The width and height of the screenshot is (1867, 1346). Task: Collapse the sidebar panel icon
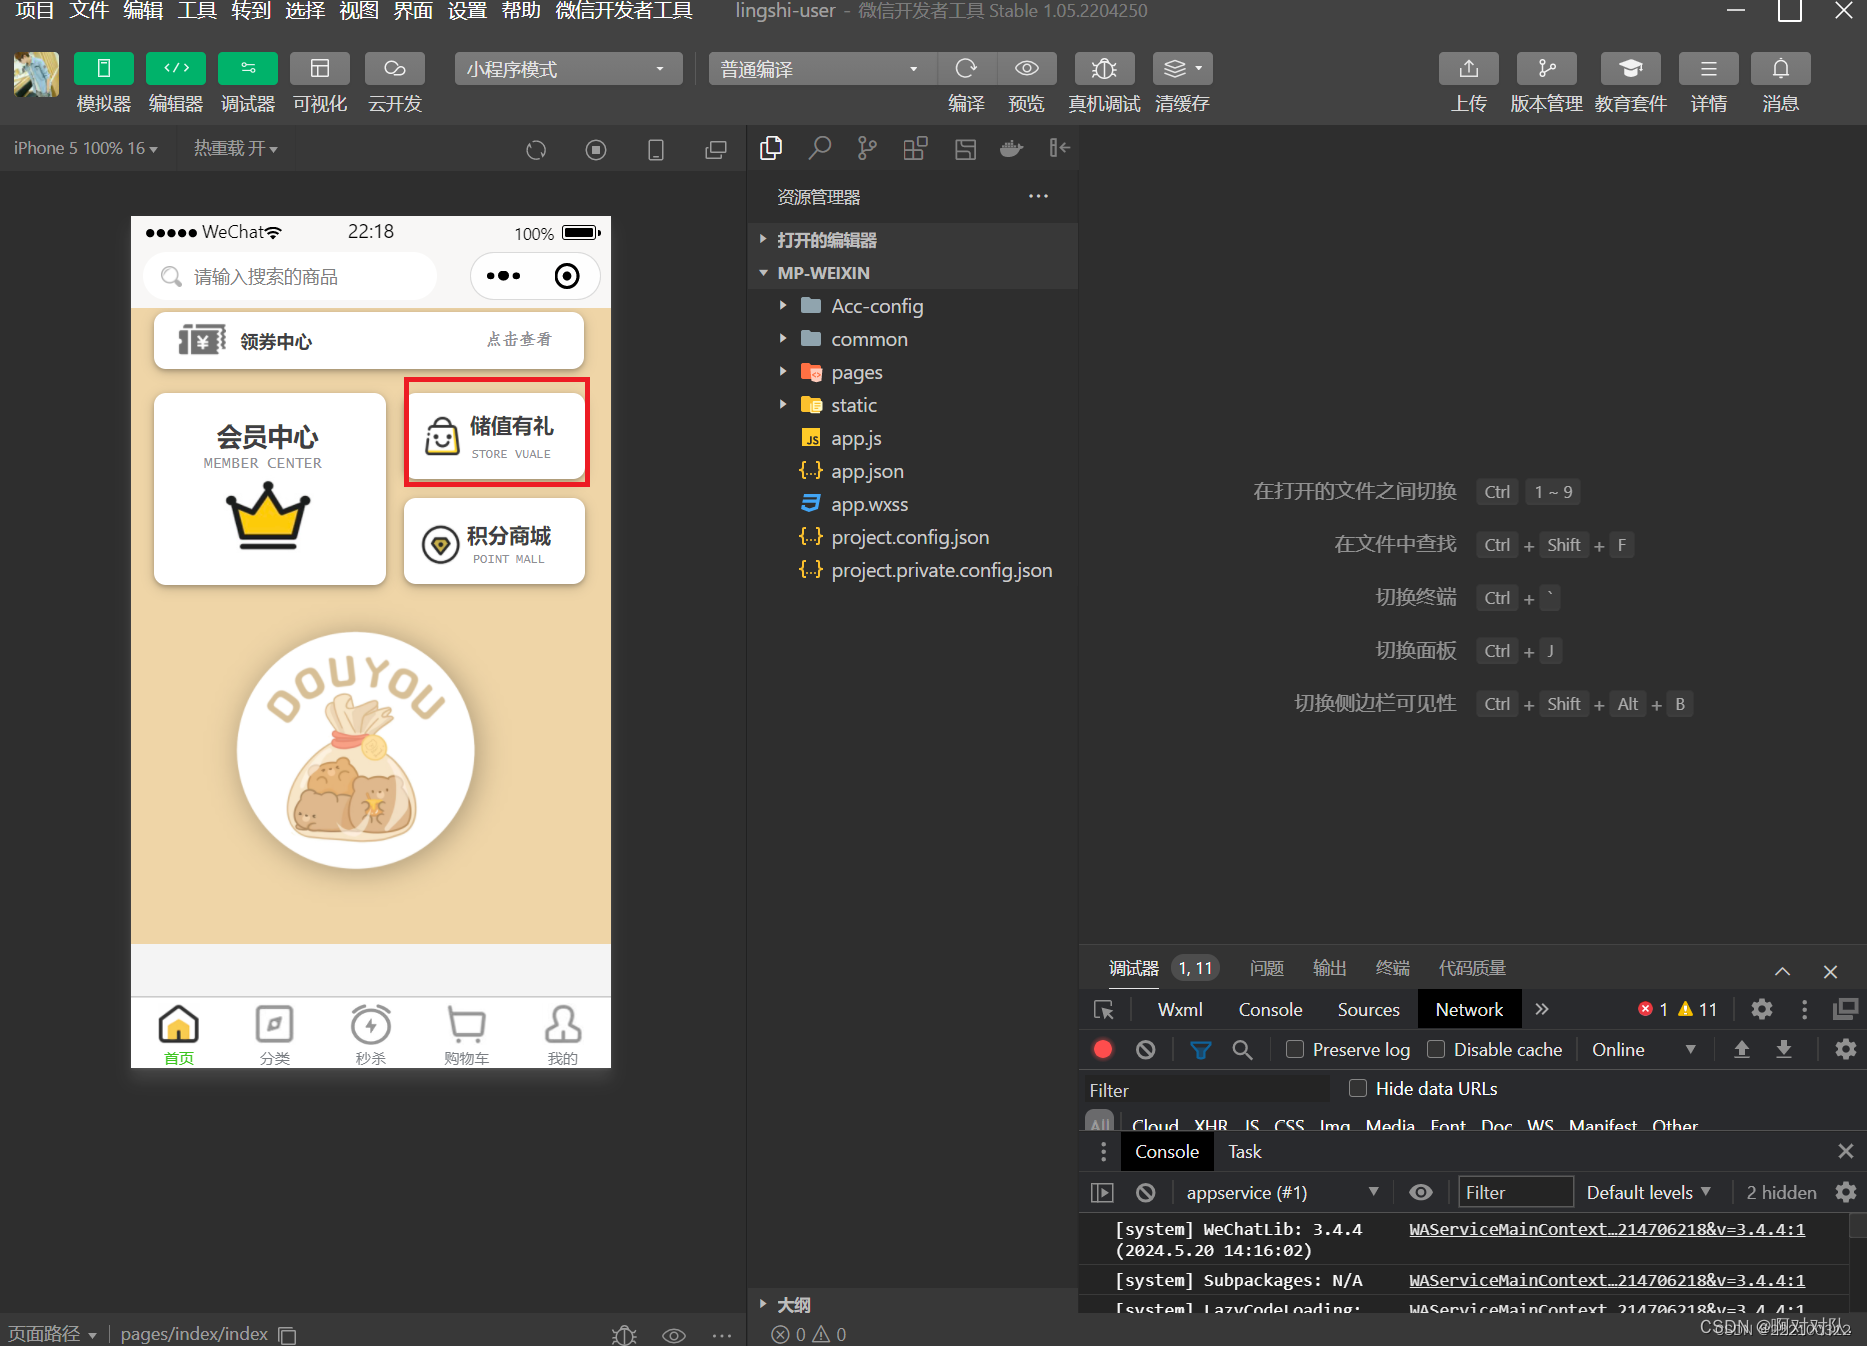pyautogui.click(x=1059, y=148)
